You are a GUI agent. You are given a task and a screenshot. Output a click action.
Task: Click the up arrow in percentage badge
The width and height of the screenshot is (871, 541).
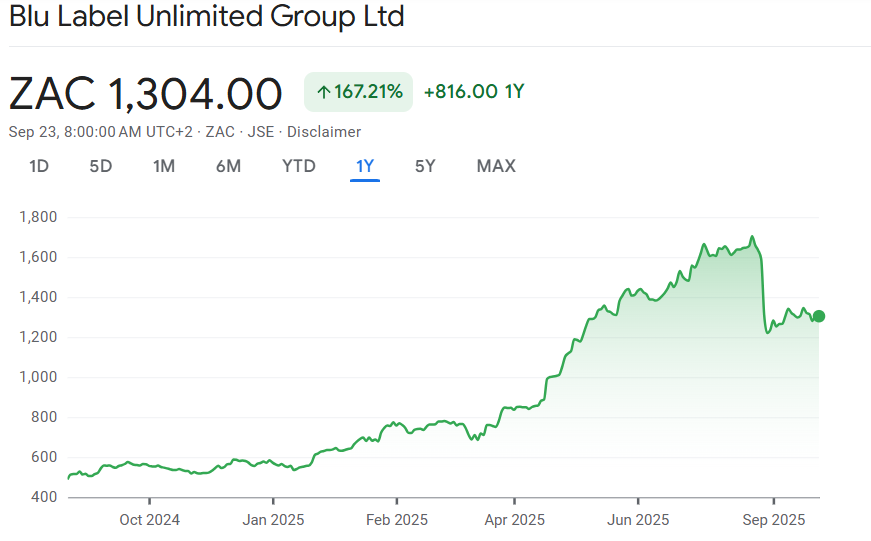click(x=324, y=92)
